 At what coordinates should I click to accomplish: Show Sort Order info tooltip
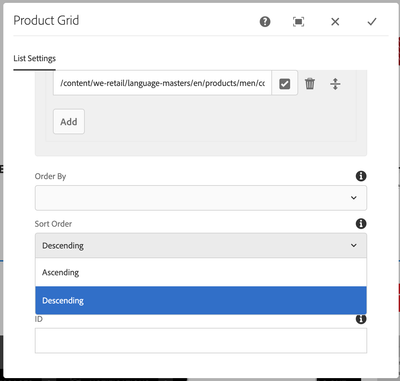coord(361,223)
